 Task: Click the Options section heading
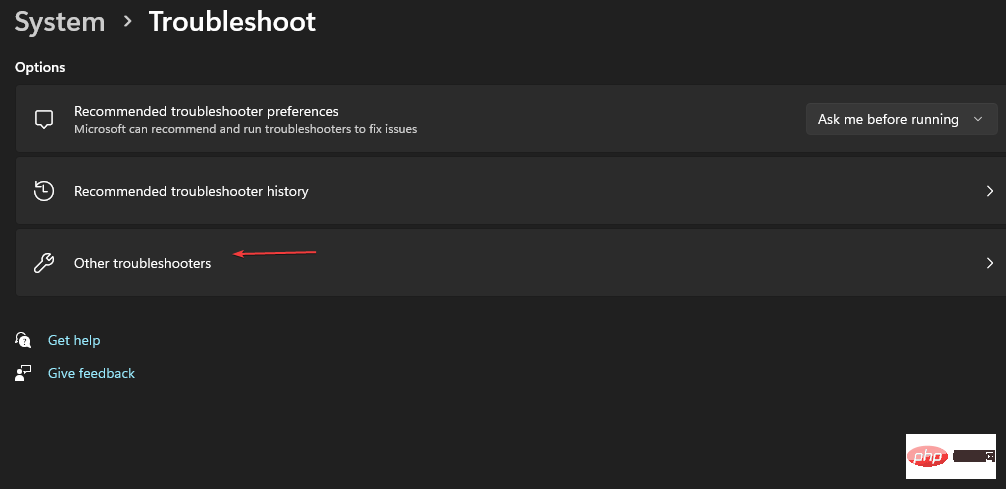click(x=40, y=67)
